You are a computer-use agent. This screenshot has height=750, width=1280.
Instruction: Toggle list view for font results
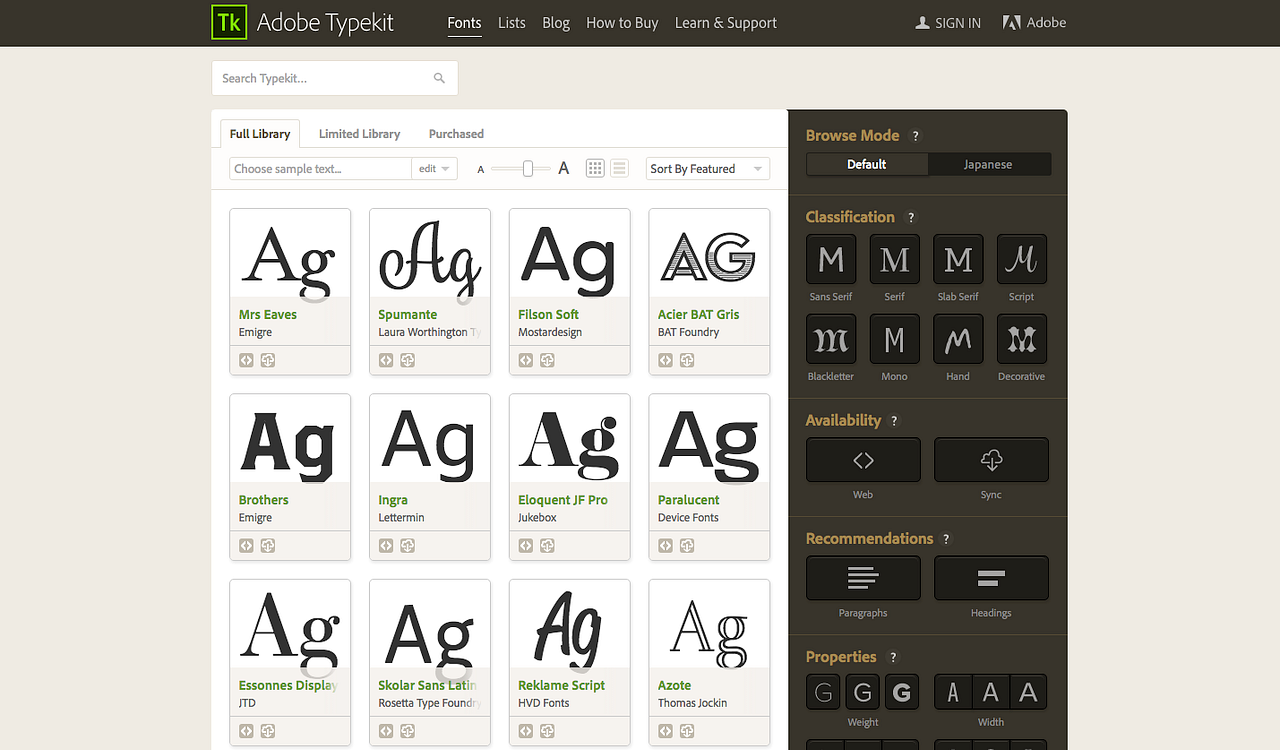(619, 168)
